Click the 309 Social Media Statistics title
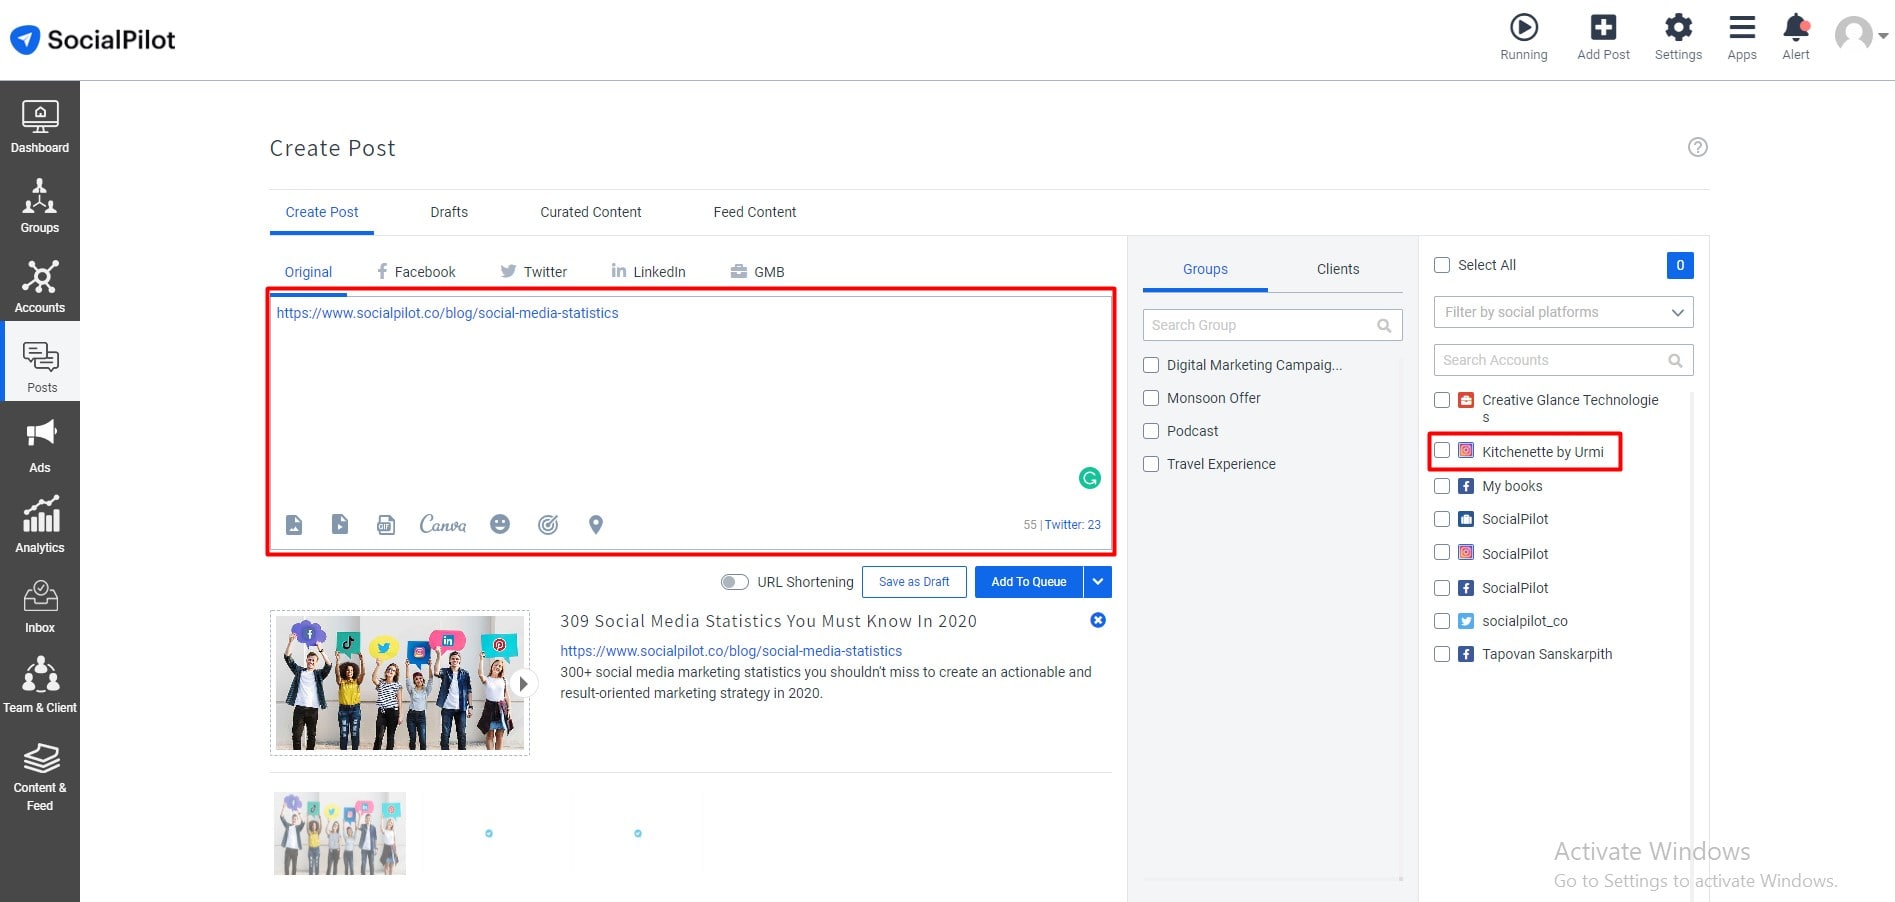 point(768,621)
